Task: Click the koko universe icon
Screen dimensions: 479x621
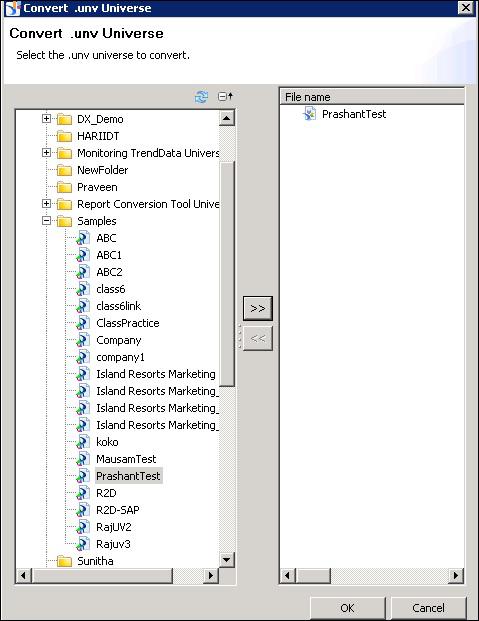Action: coord(83,442)
